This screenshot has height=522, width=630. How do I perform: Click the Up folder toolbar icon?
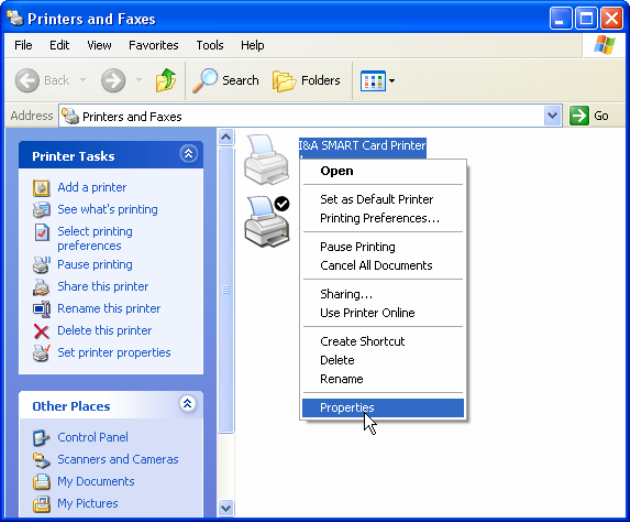[166, 80]
